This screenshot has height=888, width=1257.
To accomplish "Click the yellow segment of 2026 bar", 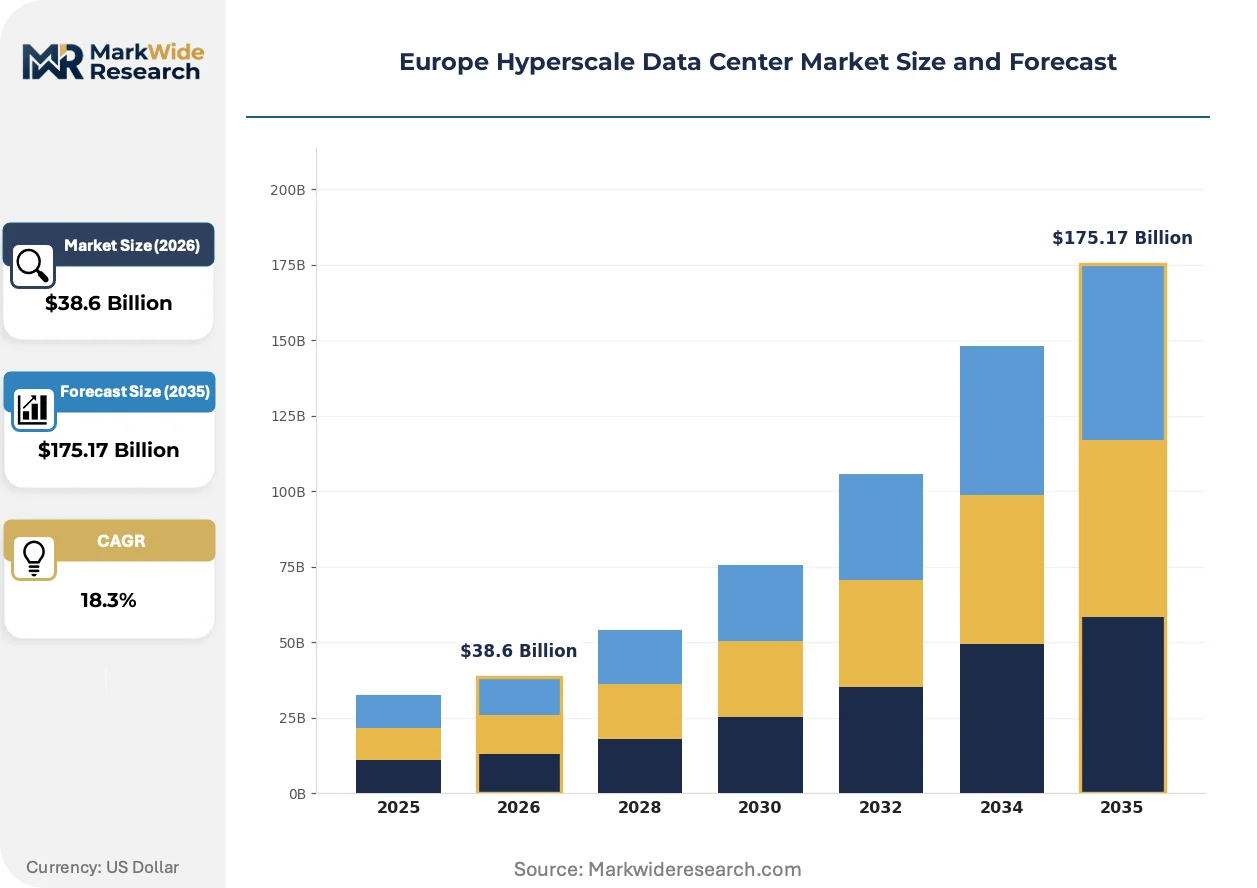I will [x=519, y=734].
